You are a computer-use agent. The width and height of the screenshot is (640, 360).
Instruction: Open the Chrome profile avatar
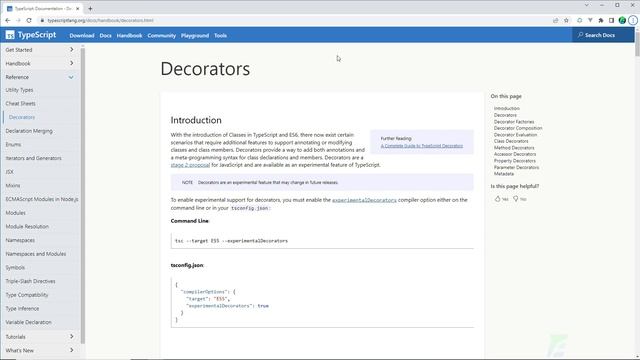(622, 20)
